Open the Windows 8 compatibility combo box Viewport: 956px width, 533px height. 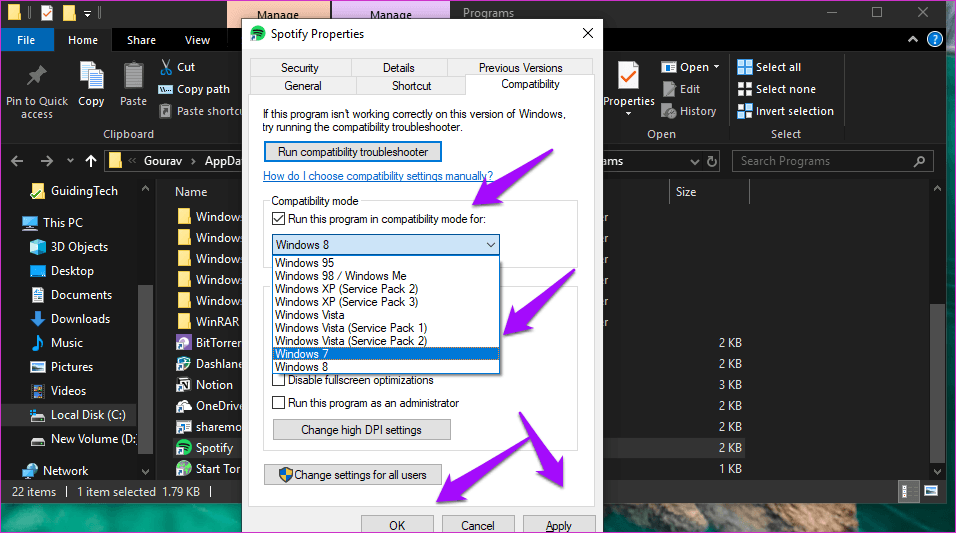[385, 245]
